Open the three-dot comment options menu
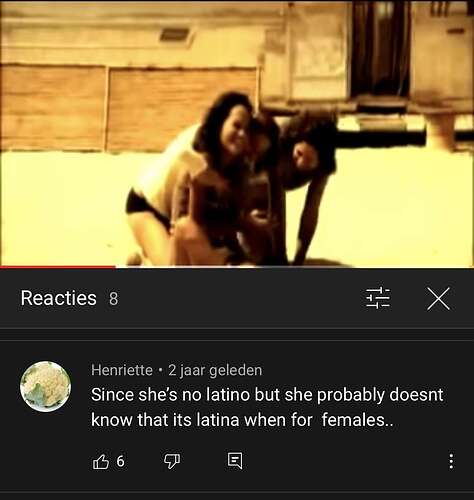Image resolution: width=474 pixels, height=500 pixels. [451, 461]
